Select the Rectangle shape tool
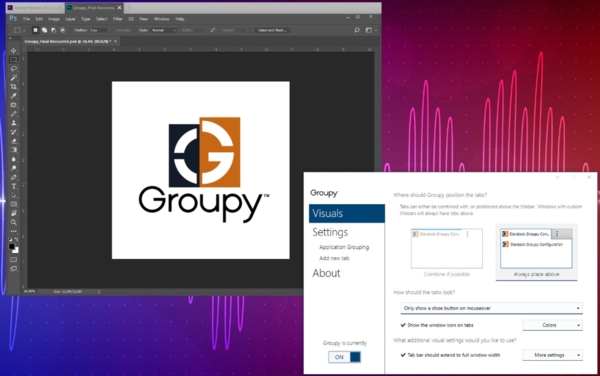Screen dimensions: 600x376 point(14,204)
